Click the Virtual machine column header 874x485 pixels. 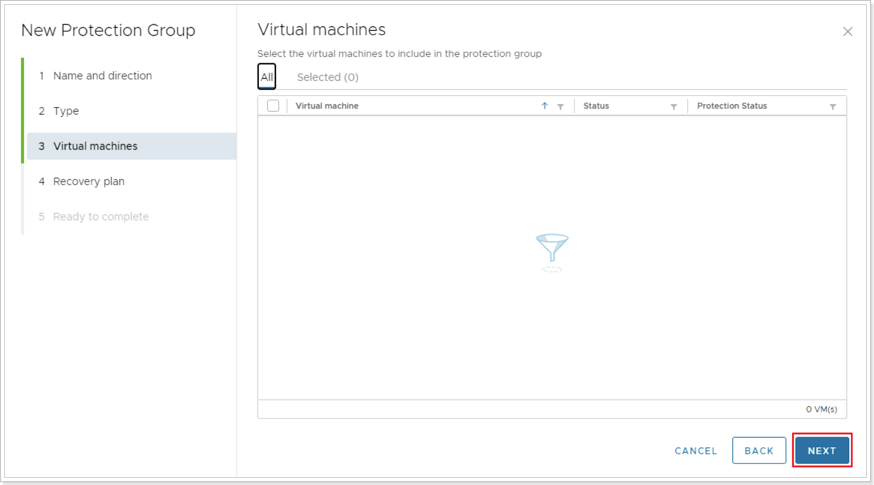point(327,106)
